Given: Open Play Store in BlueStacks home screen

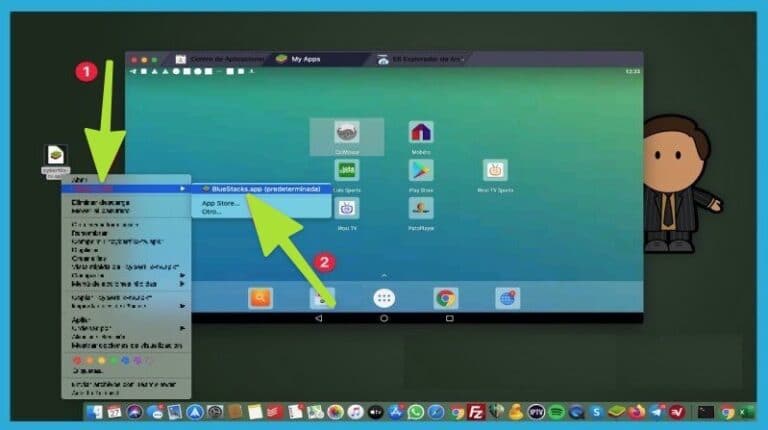Looking at the screenshot, I should point(421,170).
